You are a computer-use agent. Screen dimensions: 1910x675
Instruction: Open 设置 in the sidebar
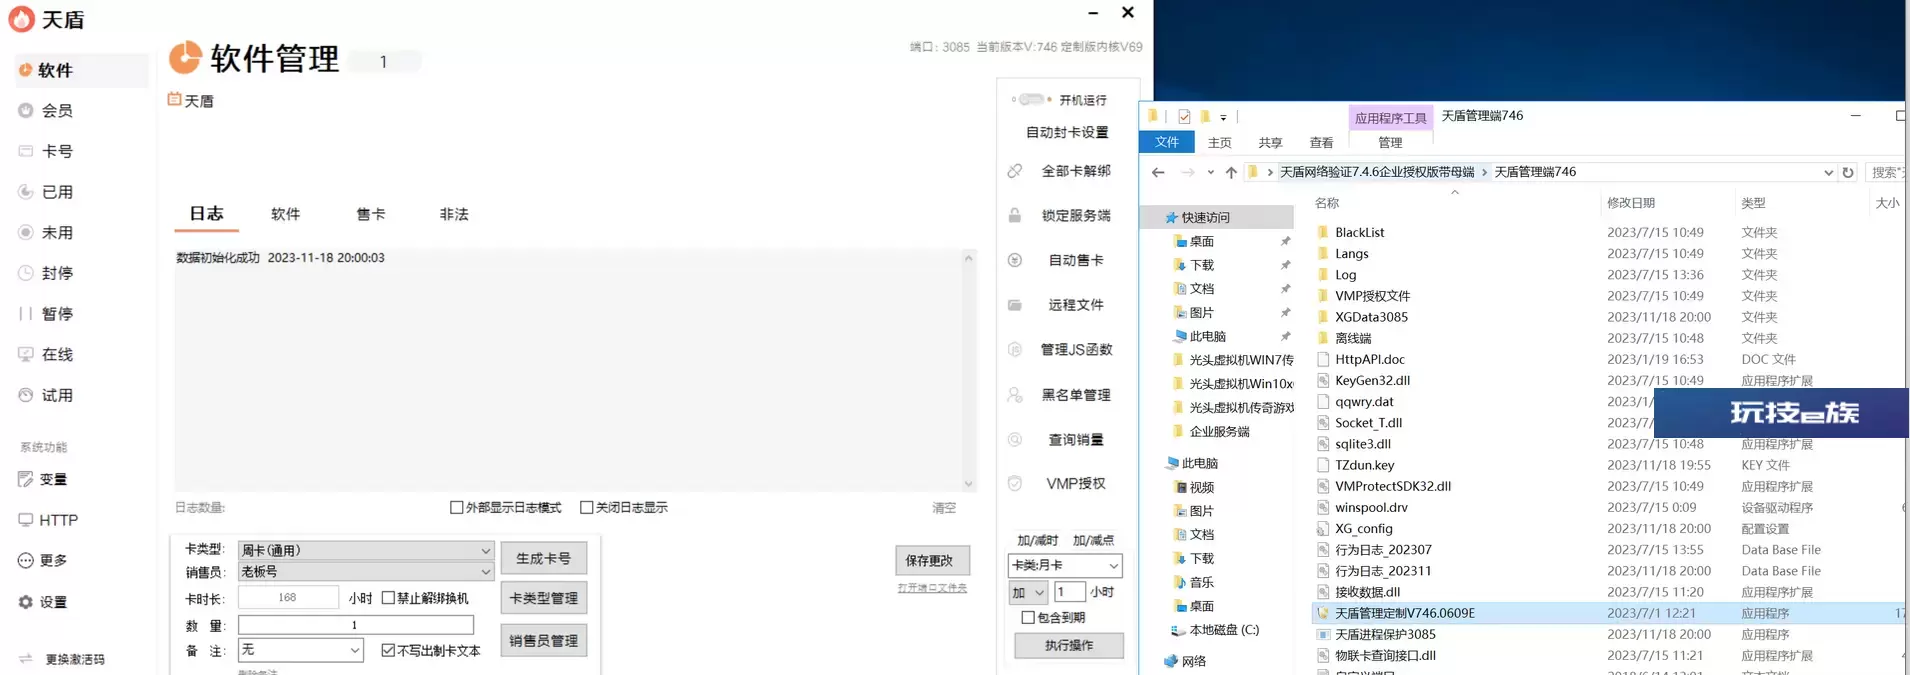coord(53,603)
